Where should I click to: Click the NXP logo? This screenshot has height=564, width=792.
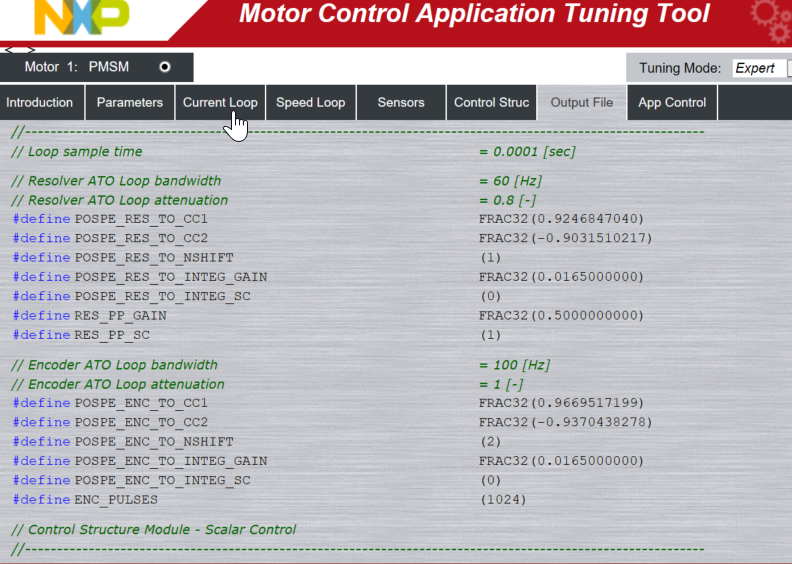click(x=82, y=16)
